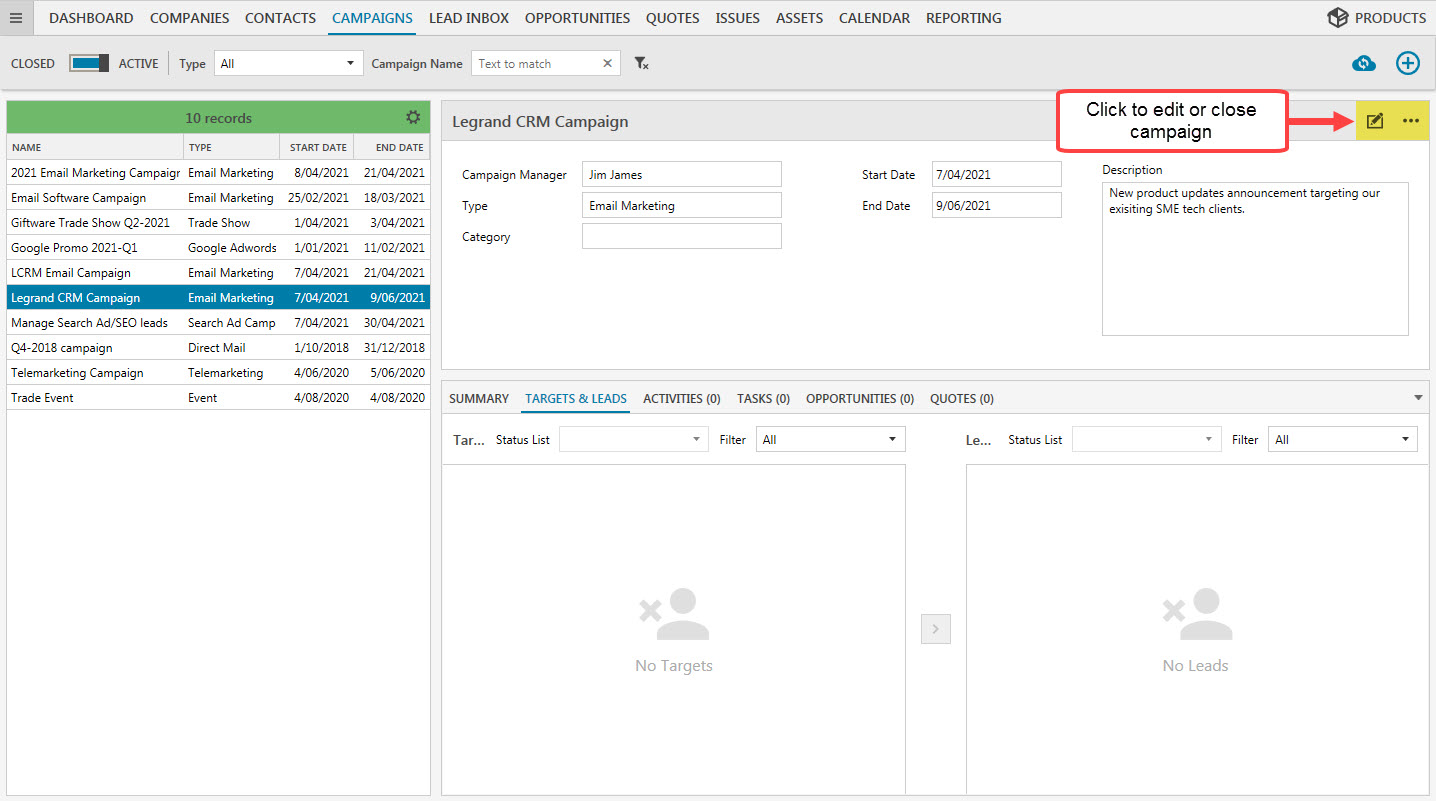Collapse the tab section with the chevron
The height and width of the screenshot is (801, 1436).
pyautogui.click(x=1418, y=397)
